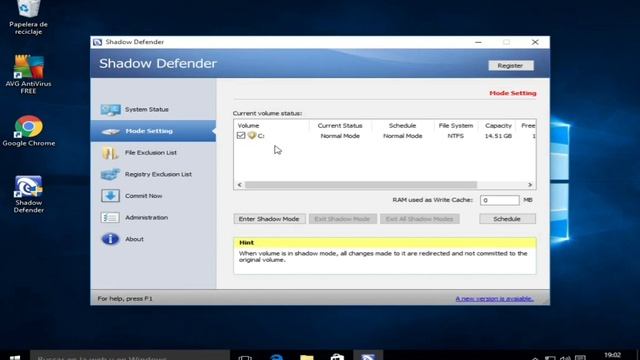
Task: Open the System Status panel icon
Action: pos(110,109)
